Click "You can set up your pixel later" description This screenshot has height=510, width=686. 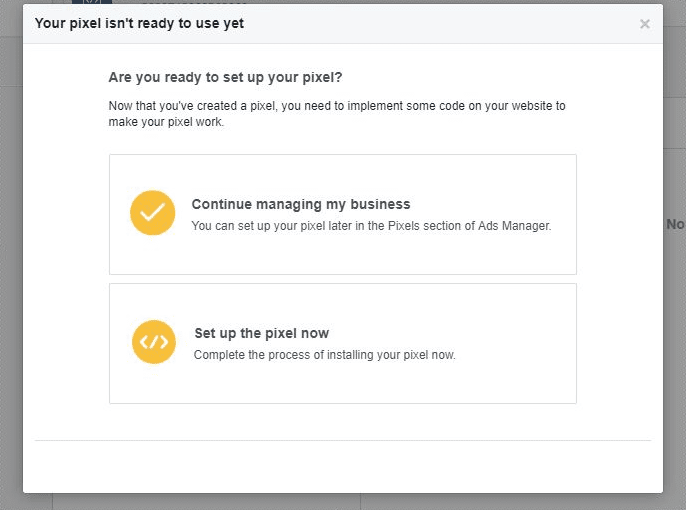click(x=371, y=226)
